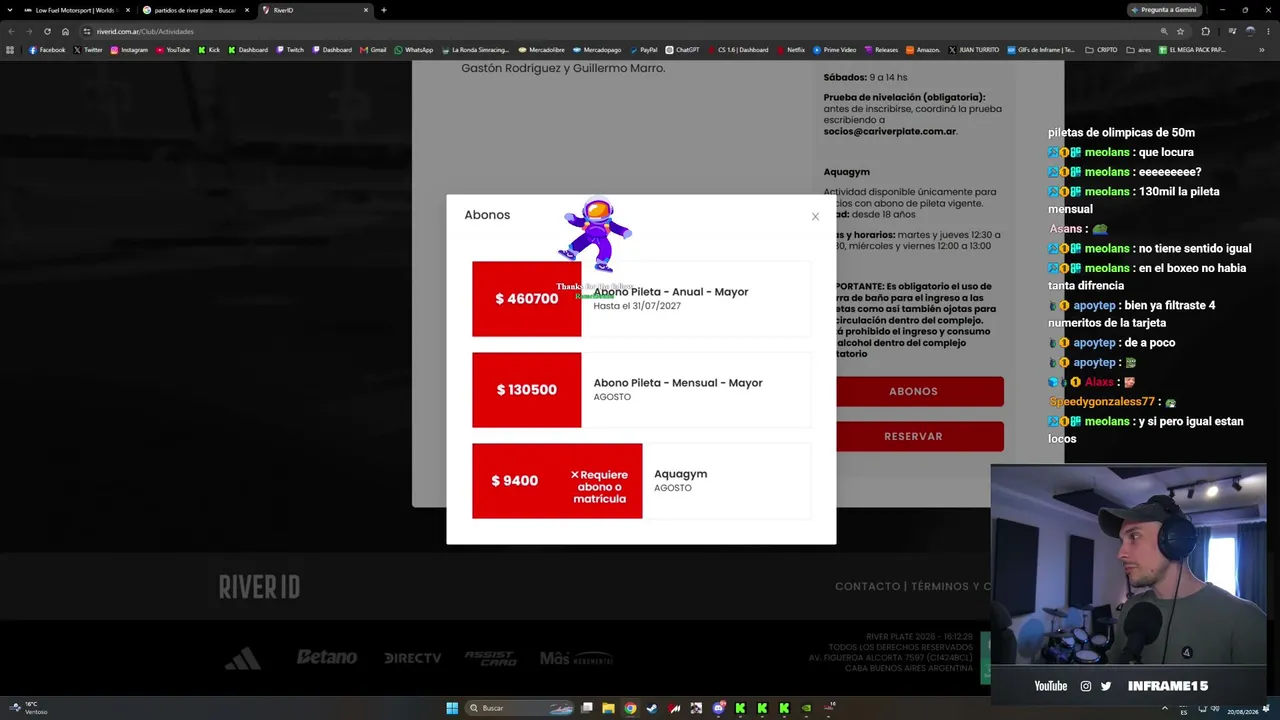Open the YouTube bookmark
This screenshot has width=1280, height=720.
[173, 50]
